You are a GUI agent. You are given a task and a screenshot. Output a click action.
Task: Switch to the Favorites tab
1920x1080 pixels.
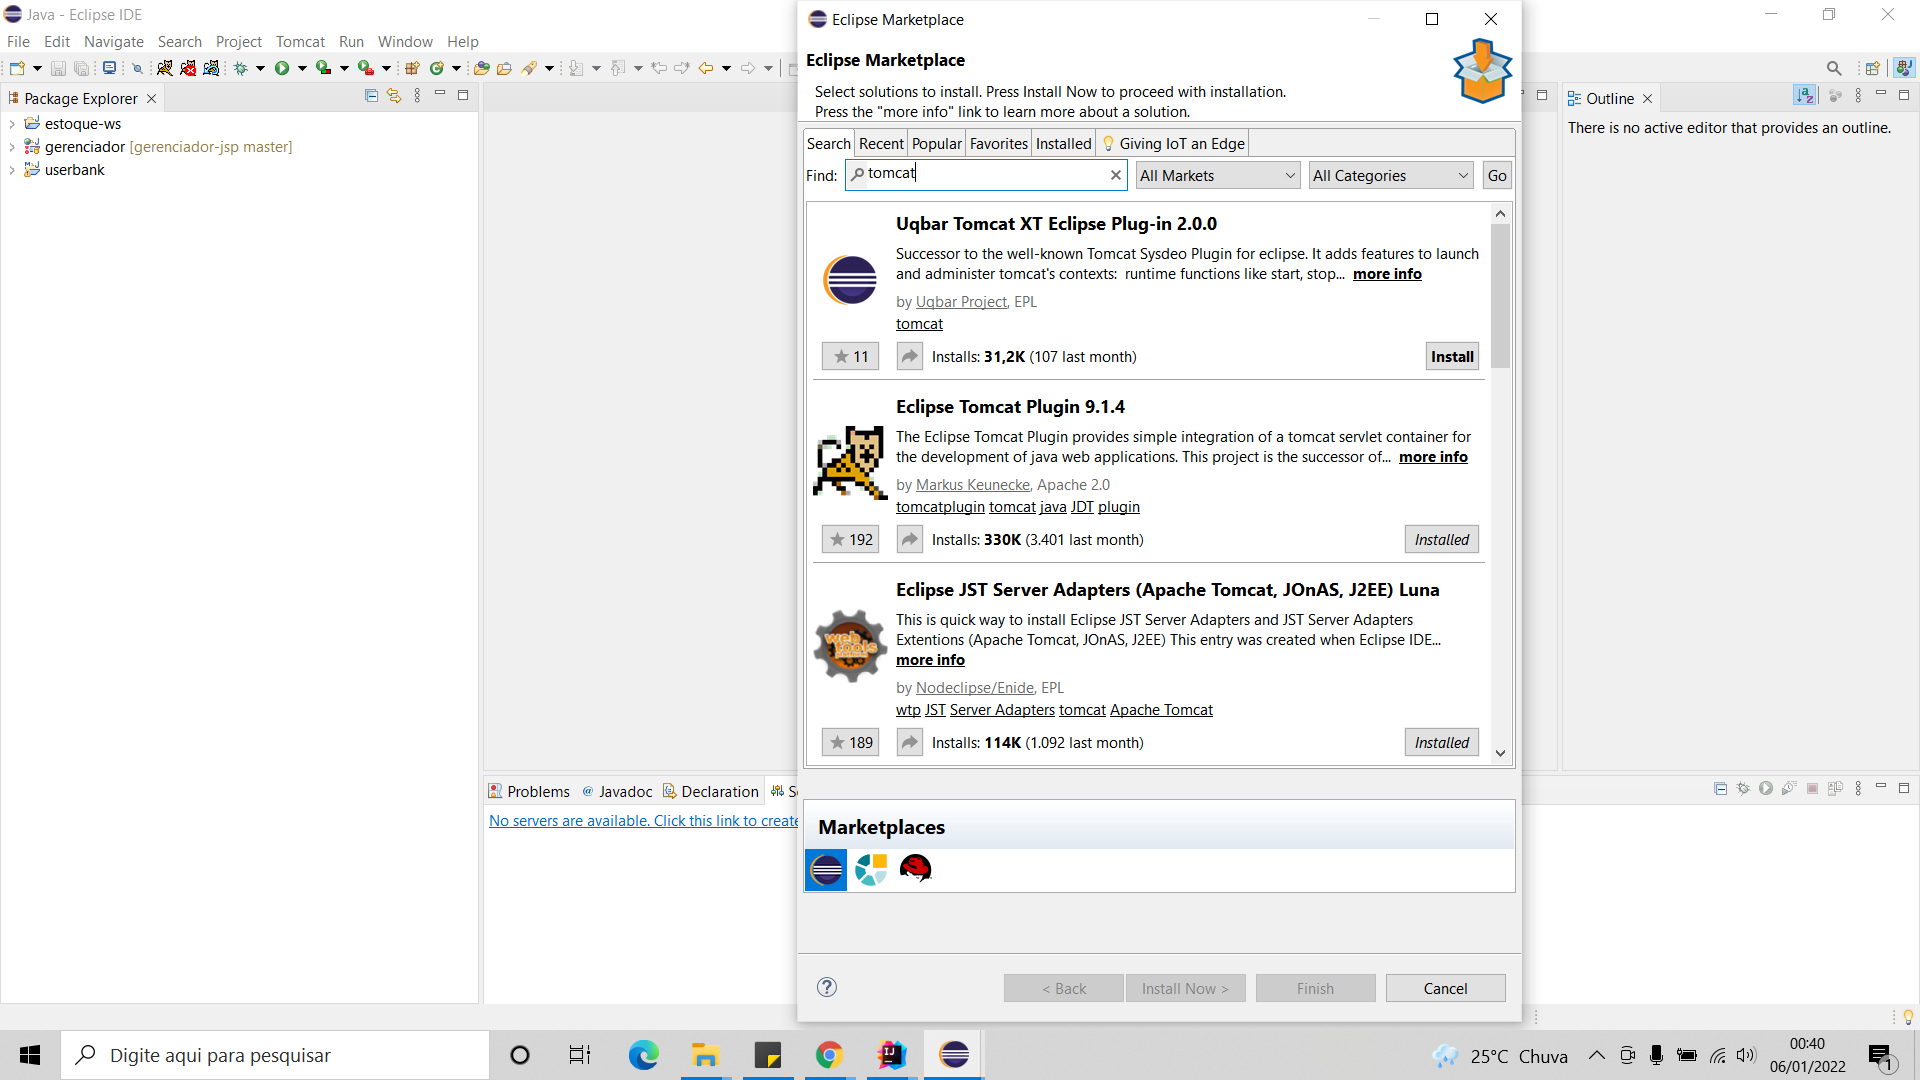(x=999, y=144)
